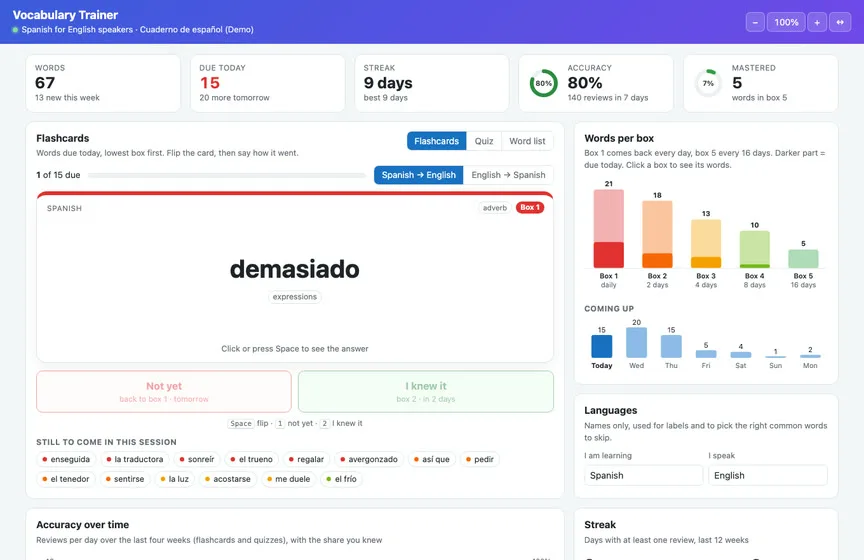Click the Space key hint
864x560 pixels.
click(241, 423)
